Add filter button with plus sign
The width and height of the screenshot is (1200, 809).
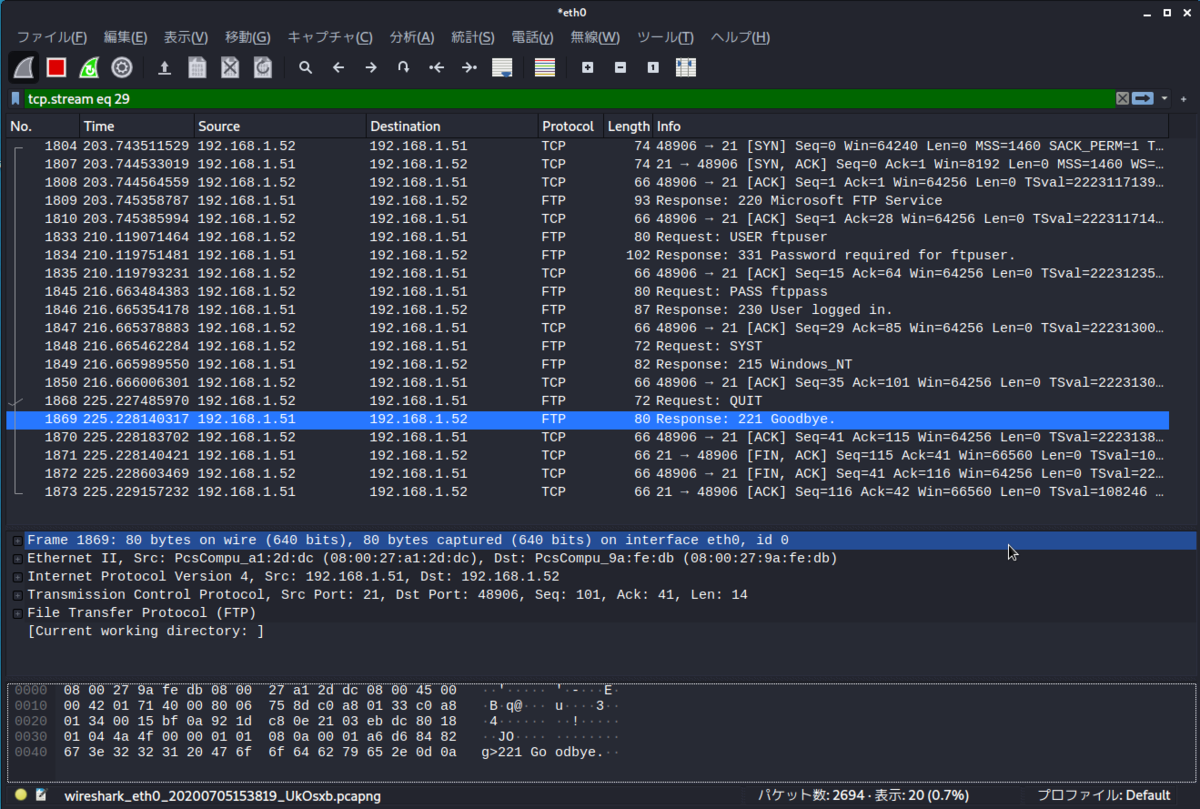(1184, 99)
